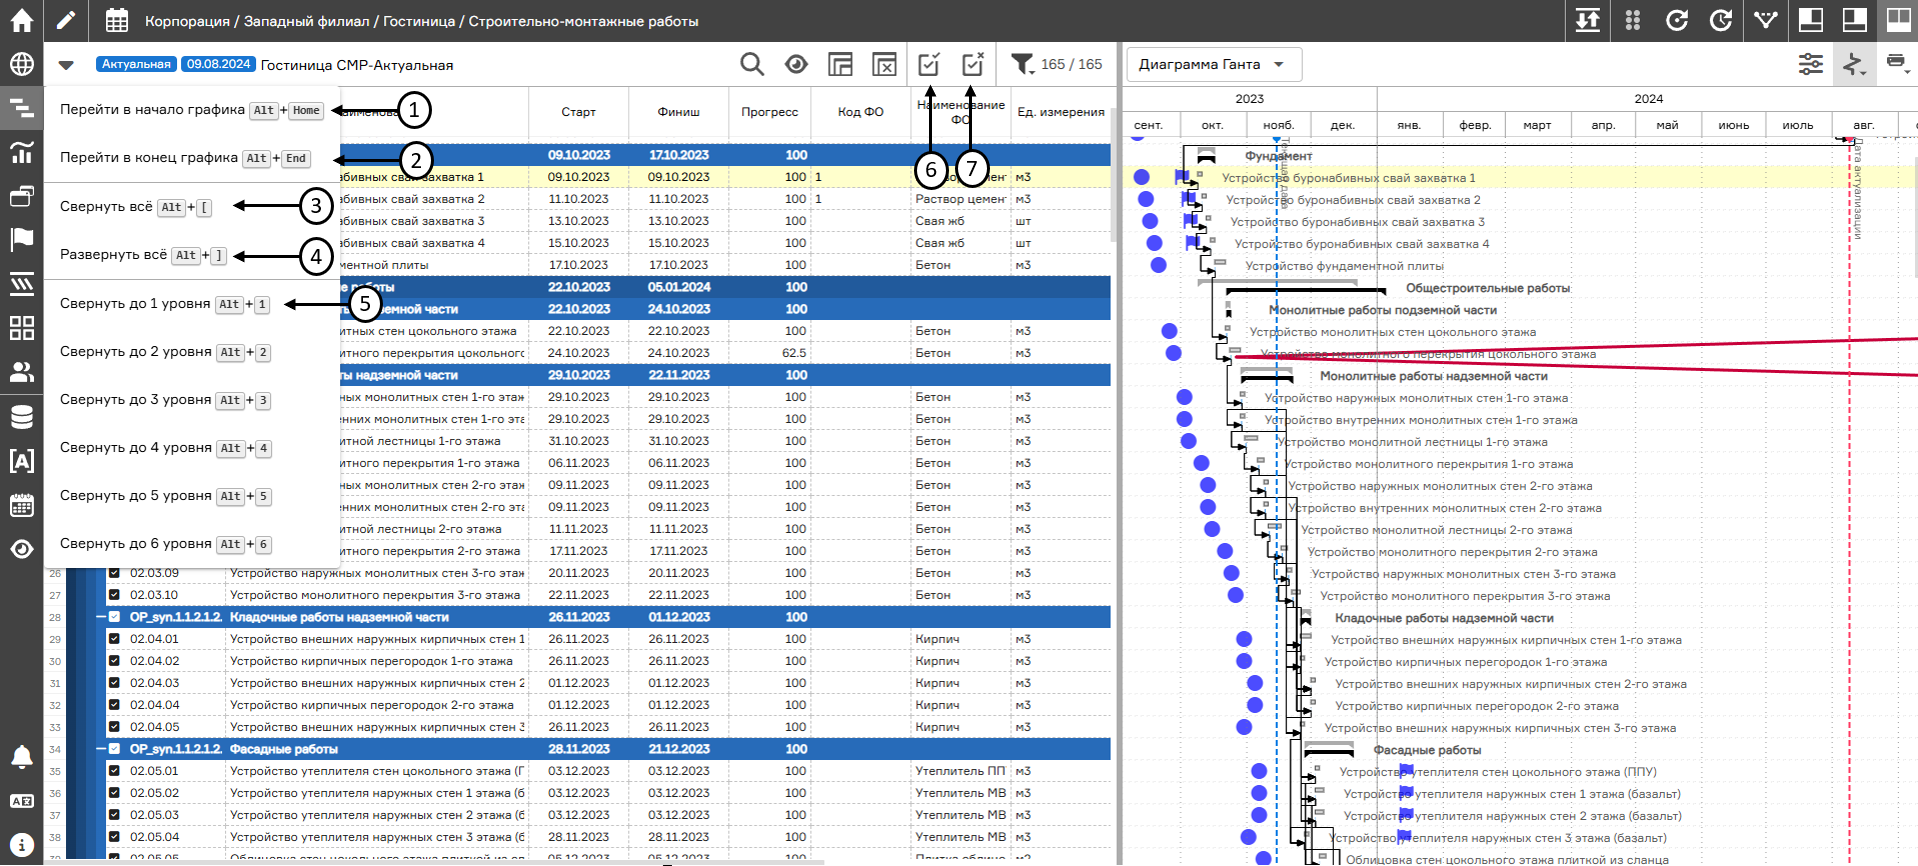The width and height of the screenshot is (1918, 866).
Task: Toggle the eye icon in the sidebar
Action: tap(21, 549)
